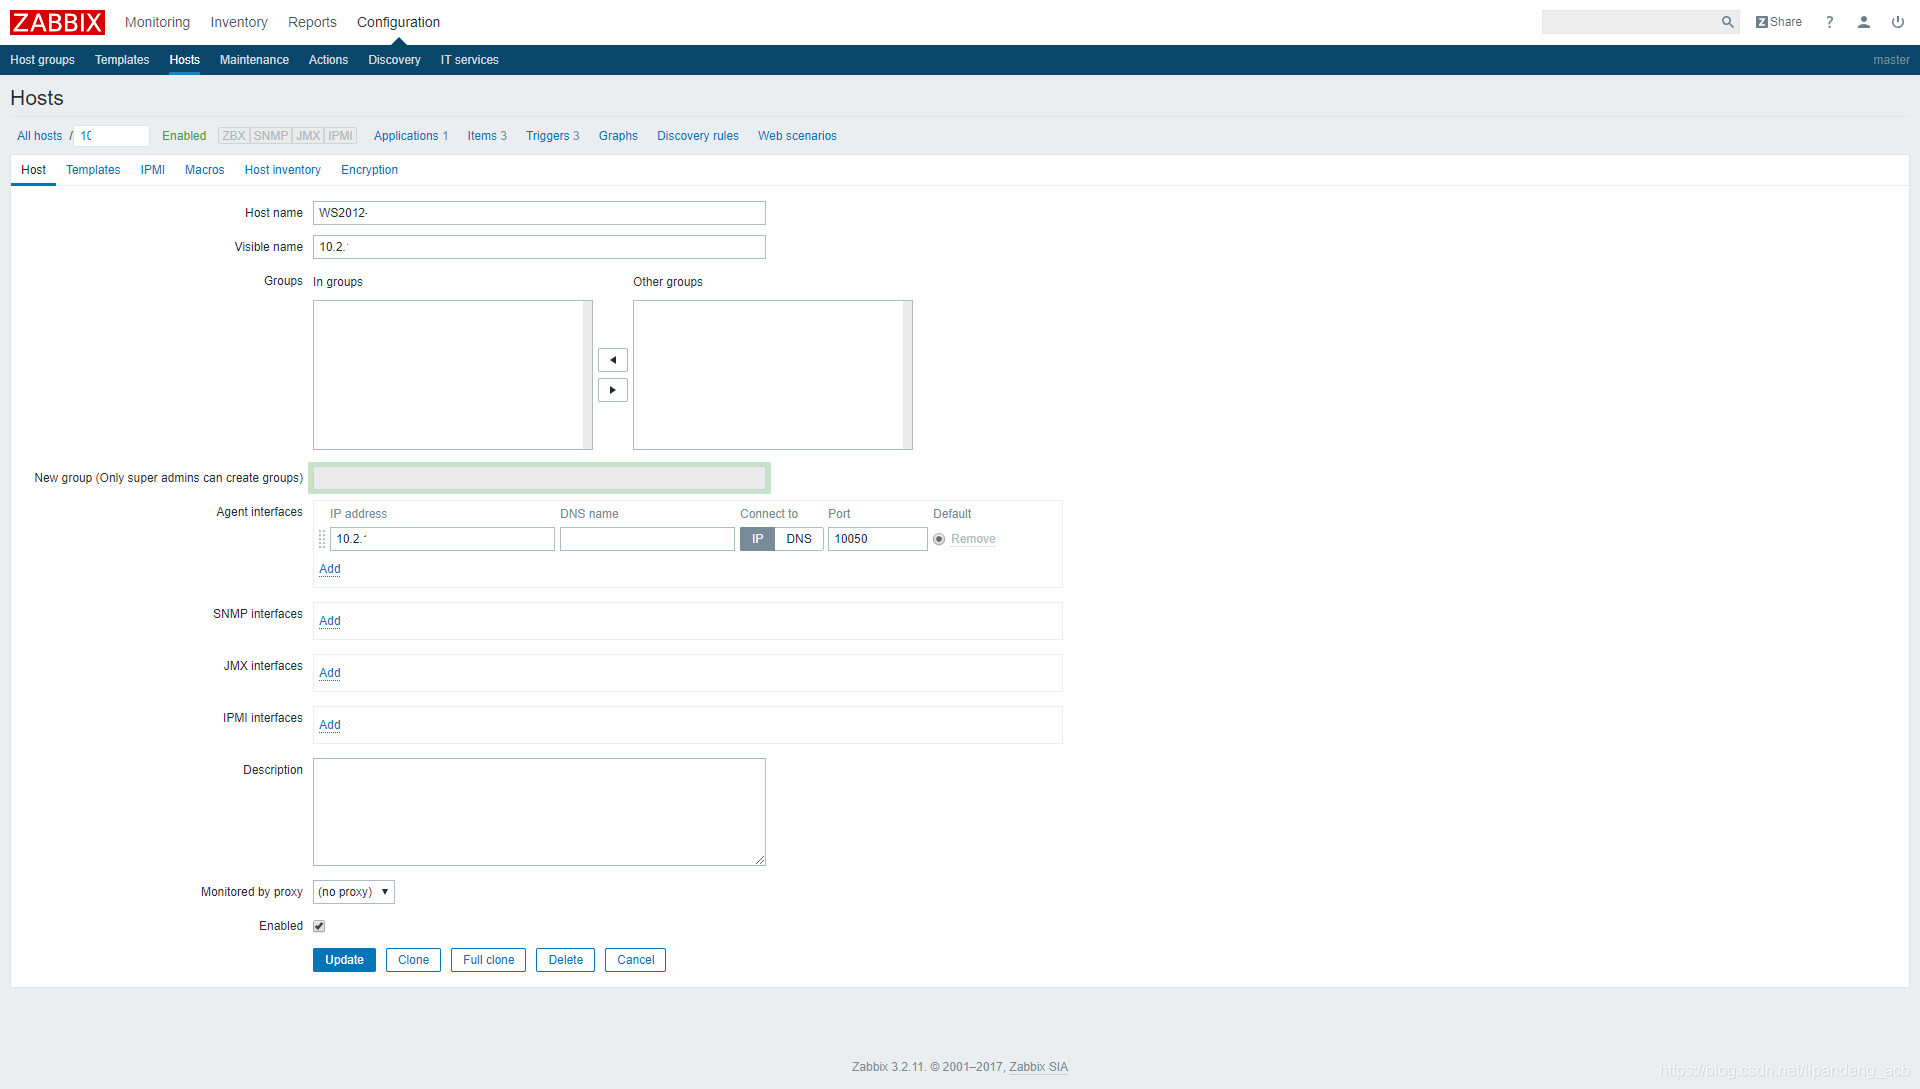The height and width of the screenshot is (1089, 1920).
Task: Select the Default interface radio button
Action: [x=939, y=539]
